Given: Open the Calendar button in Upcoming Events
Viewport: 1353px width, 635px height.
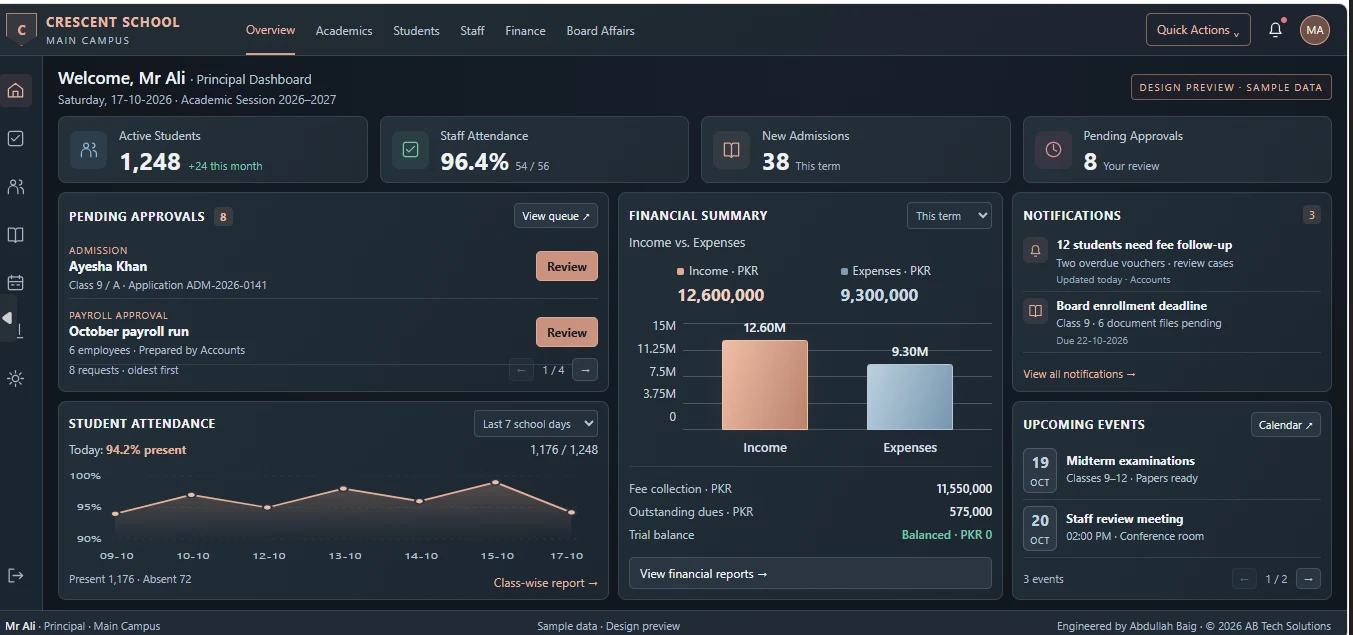Looking at the screenshot, I should [x=1286, y=425].
